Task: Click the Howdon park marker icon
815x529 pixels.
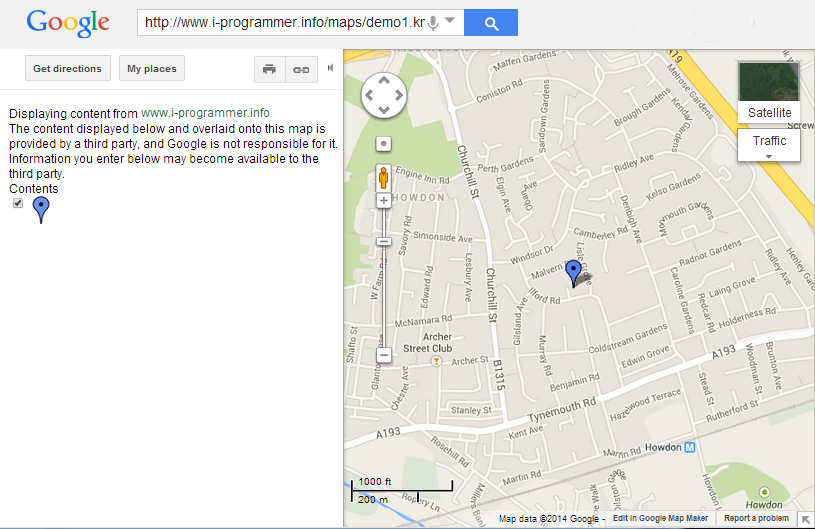Action: click(x=764, y=491)
